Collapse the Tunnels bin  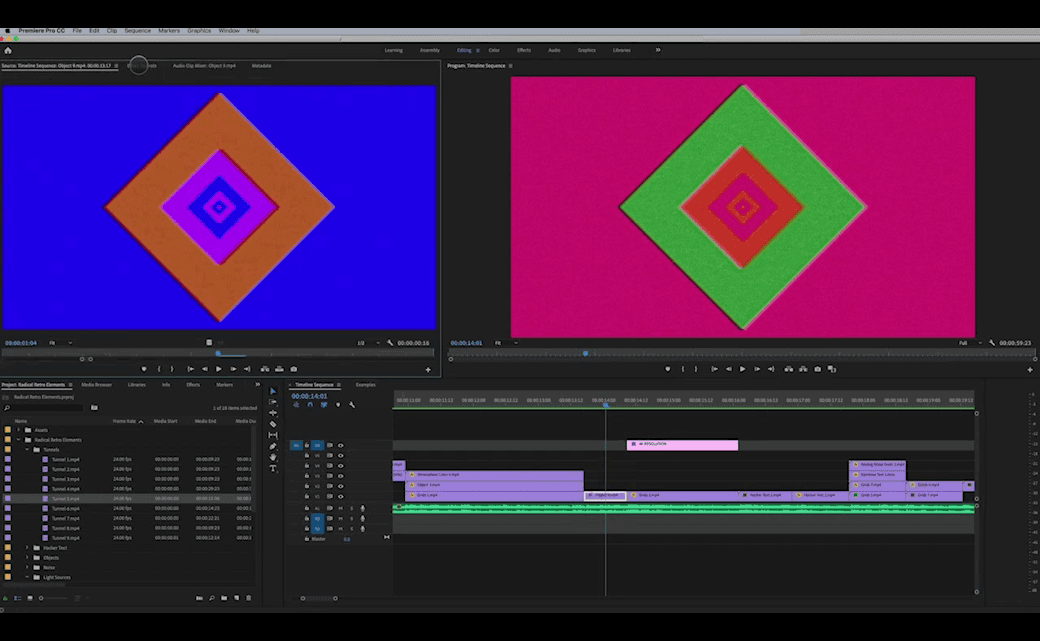(27, 449)
